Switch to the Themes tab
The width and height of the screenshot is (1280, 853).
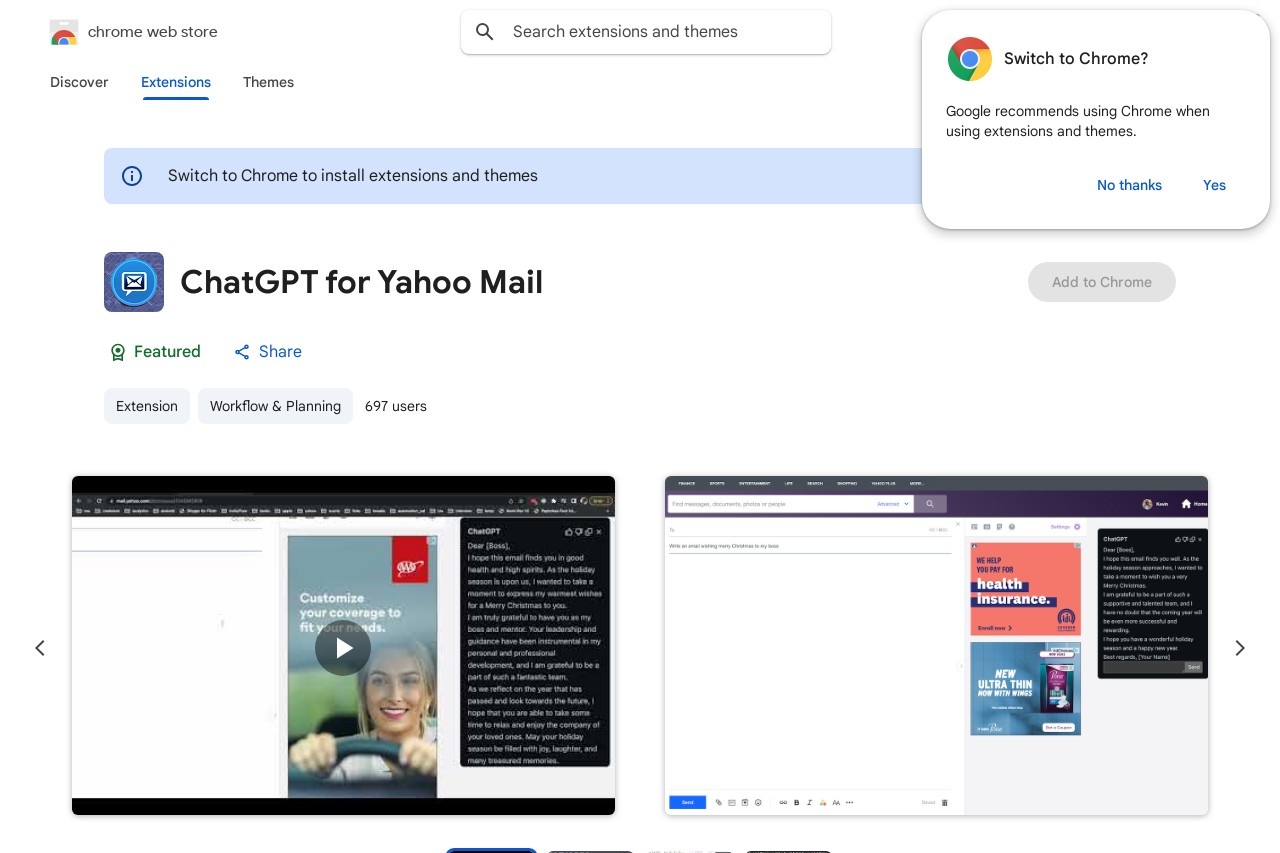[268, 82]
